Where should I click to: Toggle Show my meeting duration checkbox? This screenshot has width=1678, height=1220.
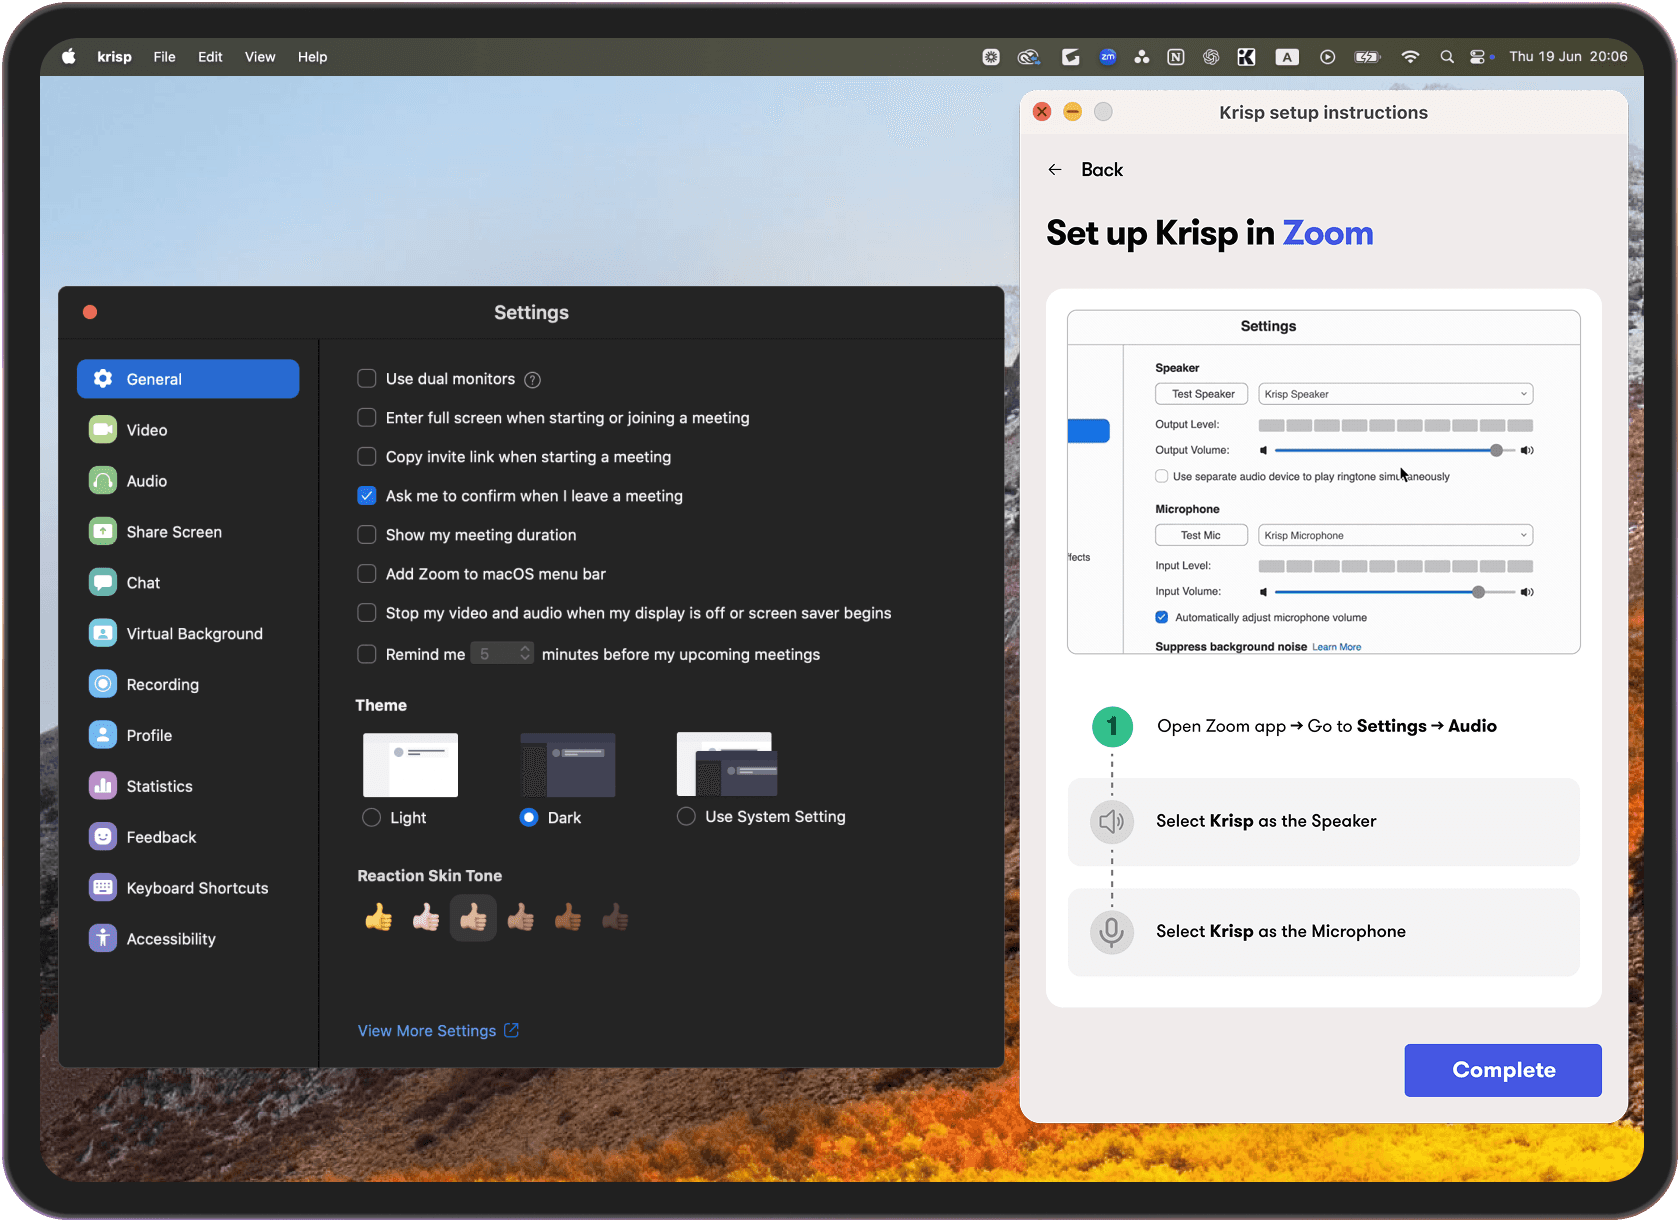tap(367, 534)
